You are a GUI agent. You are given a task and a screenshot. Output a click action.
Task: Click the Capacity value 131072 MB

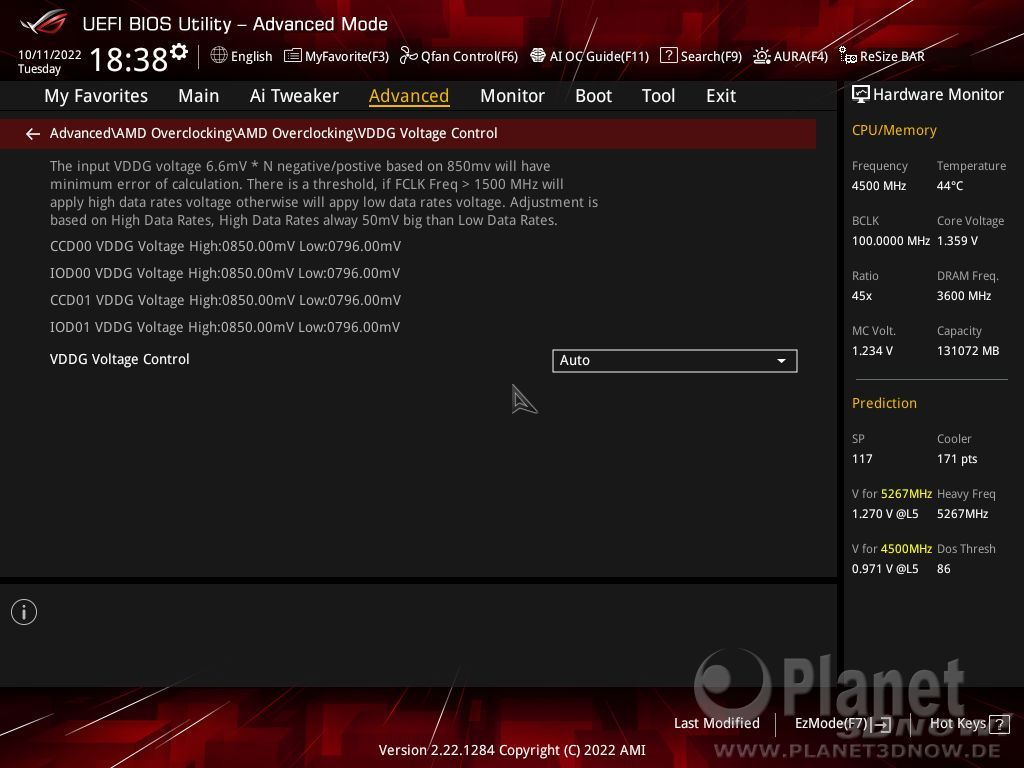(x=968, y=351)
